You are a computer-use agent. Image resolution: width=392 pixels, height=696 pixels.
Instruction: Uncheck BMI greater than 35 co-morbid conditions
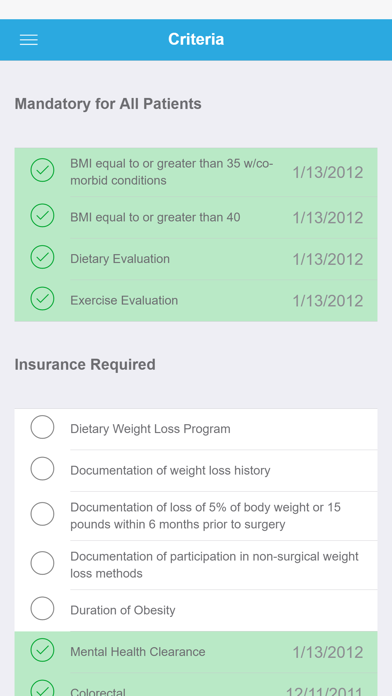[42, 170]
